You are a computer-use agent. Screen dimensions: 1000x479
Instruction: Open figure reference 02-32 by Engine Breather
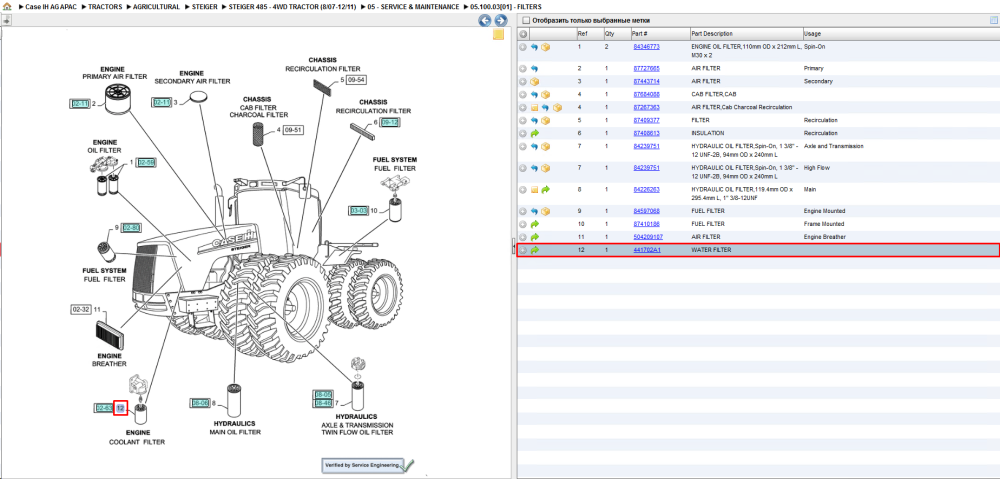81,309
